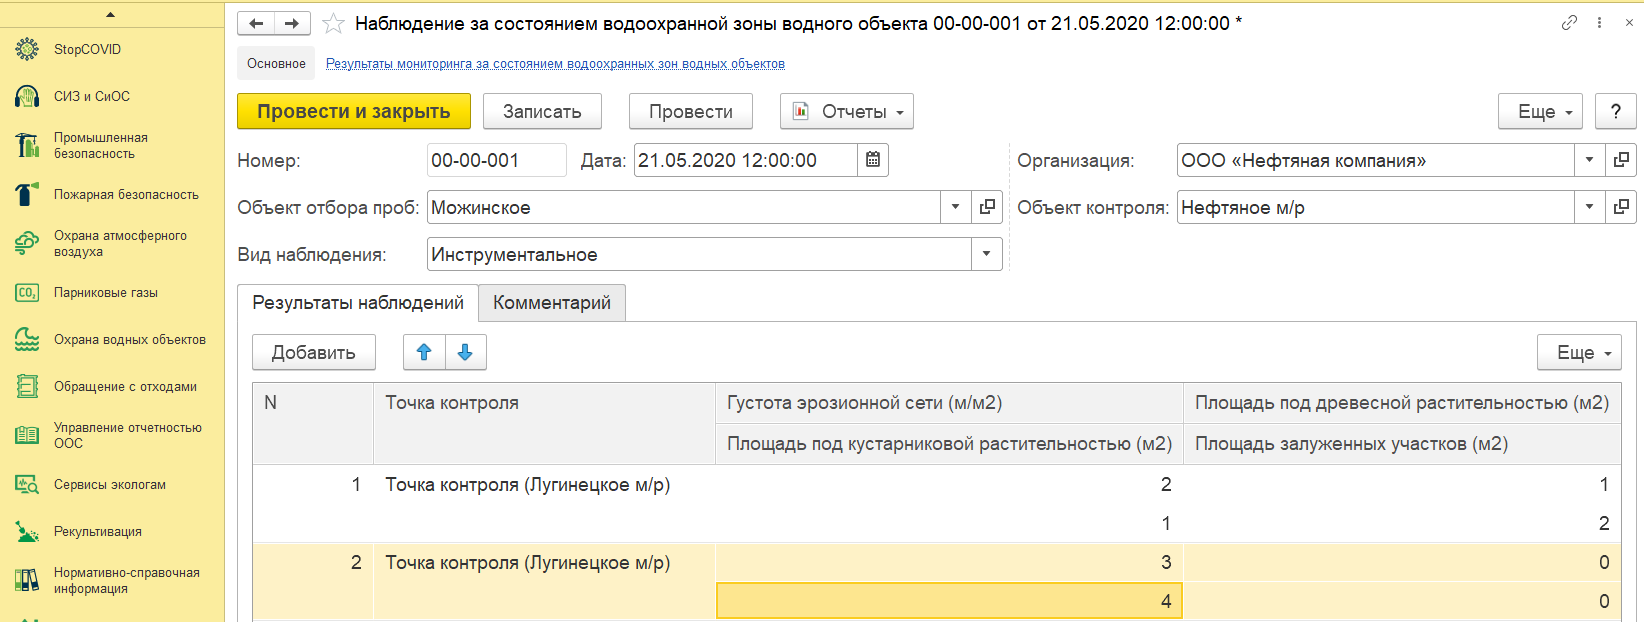Viewport: 1644px width, 622px height.
Task: Open Парниковые газы CO2 icon
Action: click(x=27, y=292)
